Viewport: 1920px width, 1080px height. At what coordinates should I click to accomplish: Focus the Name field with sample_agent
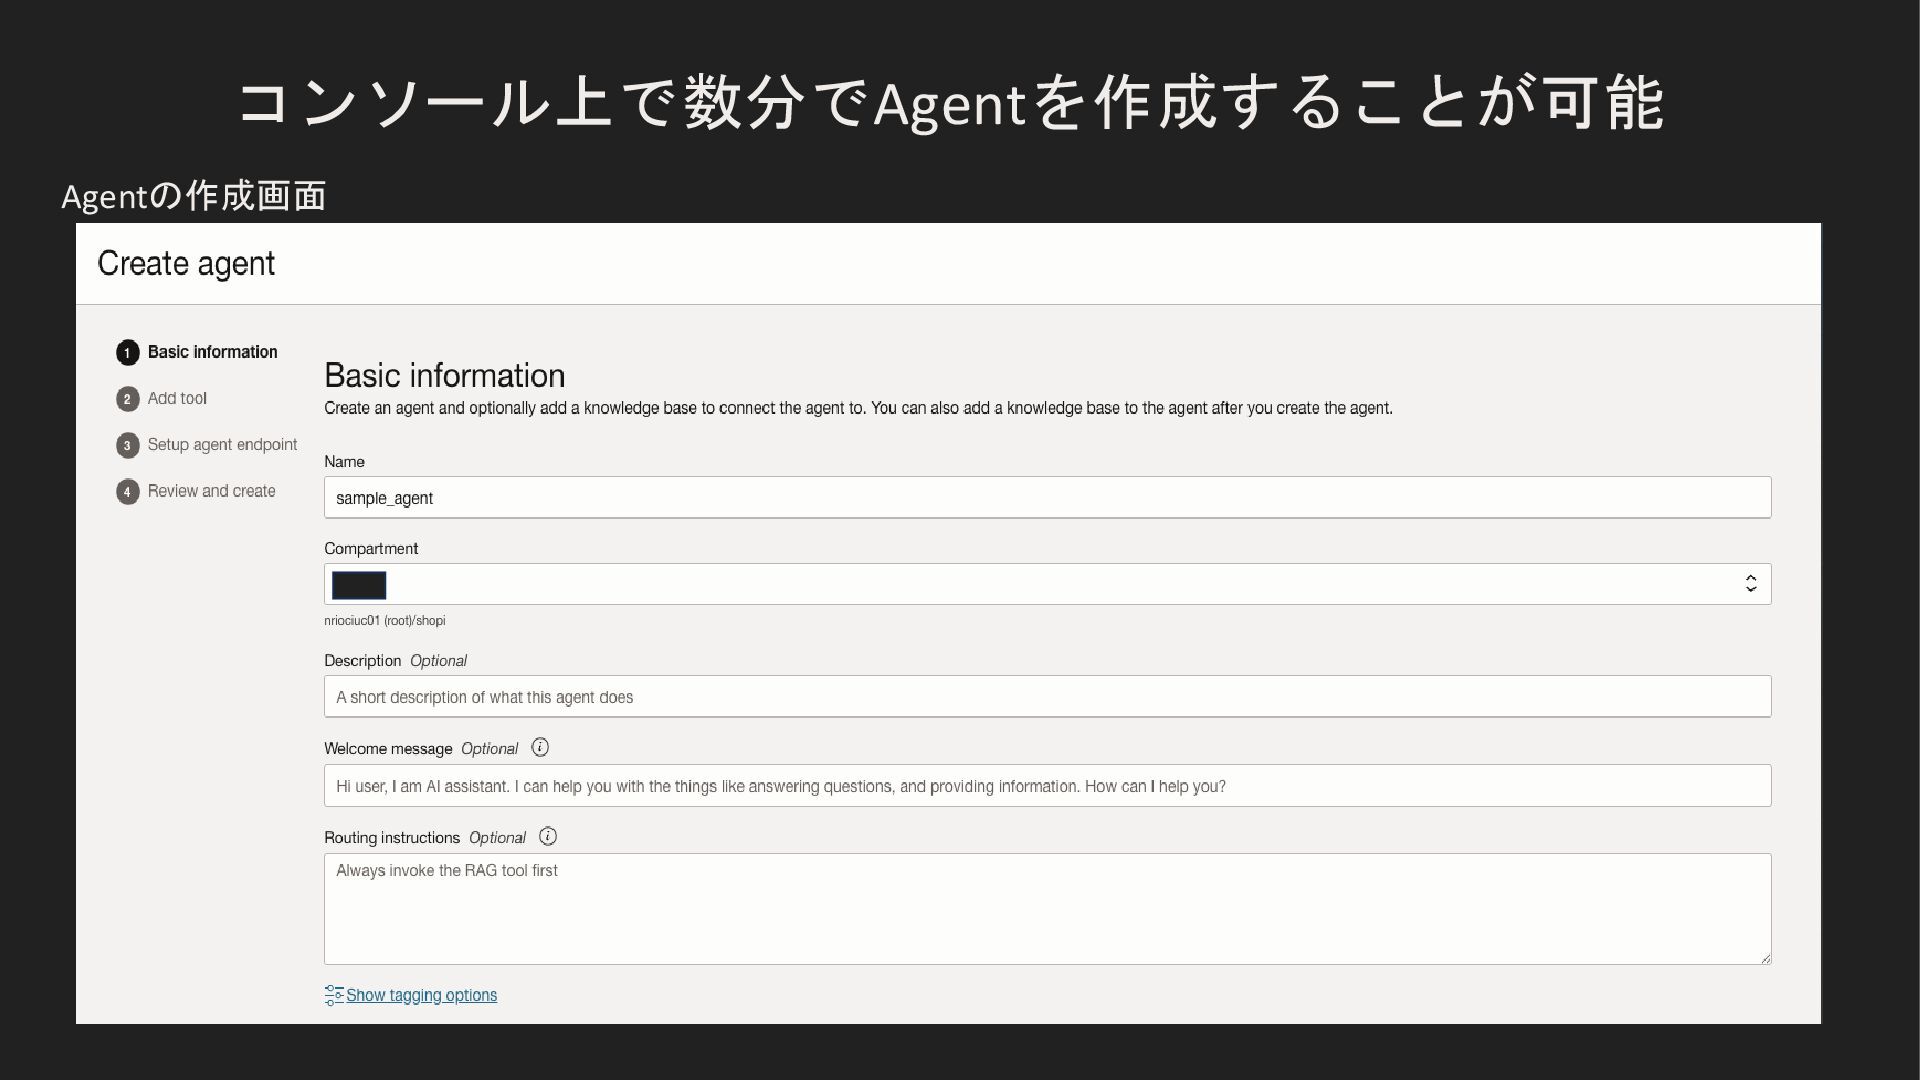pos(1046,498)
